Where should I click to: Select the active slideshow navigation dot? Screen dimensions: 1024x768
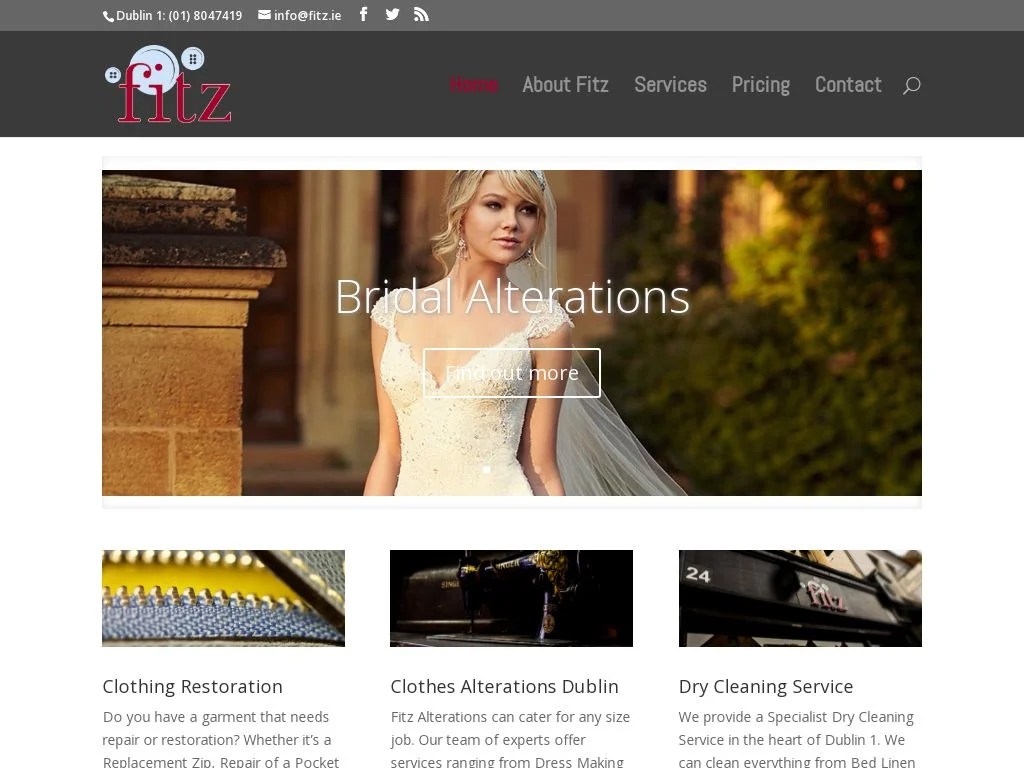coord(487,469)
